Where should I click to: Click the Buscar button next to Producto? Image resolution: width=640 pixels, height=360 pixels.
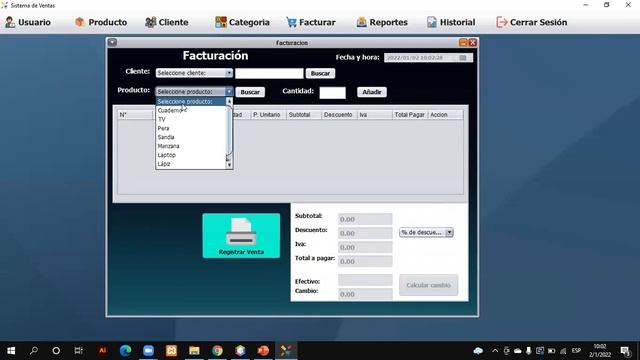click(x=250, y=92)
